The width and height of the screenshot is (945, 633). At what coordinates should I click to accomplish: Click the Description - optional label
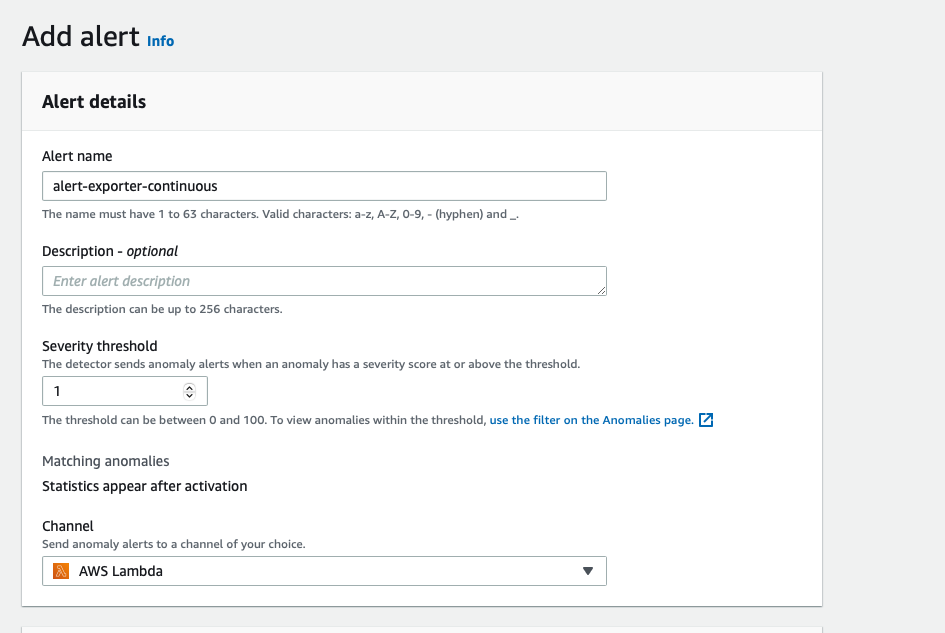coord(110,251)
